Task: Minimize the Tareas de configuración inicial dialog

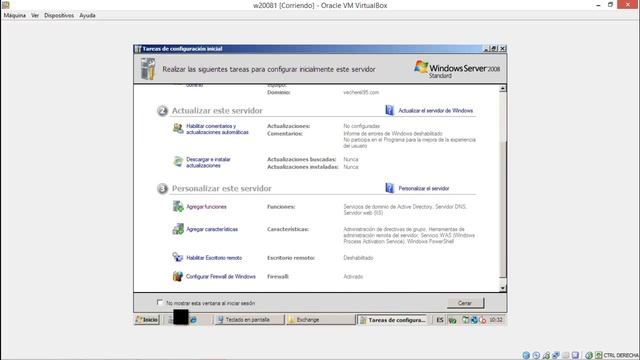Action: (487, 49)
